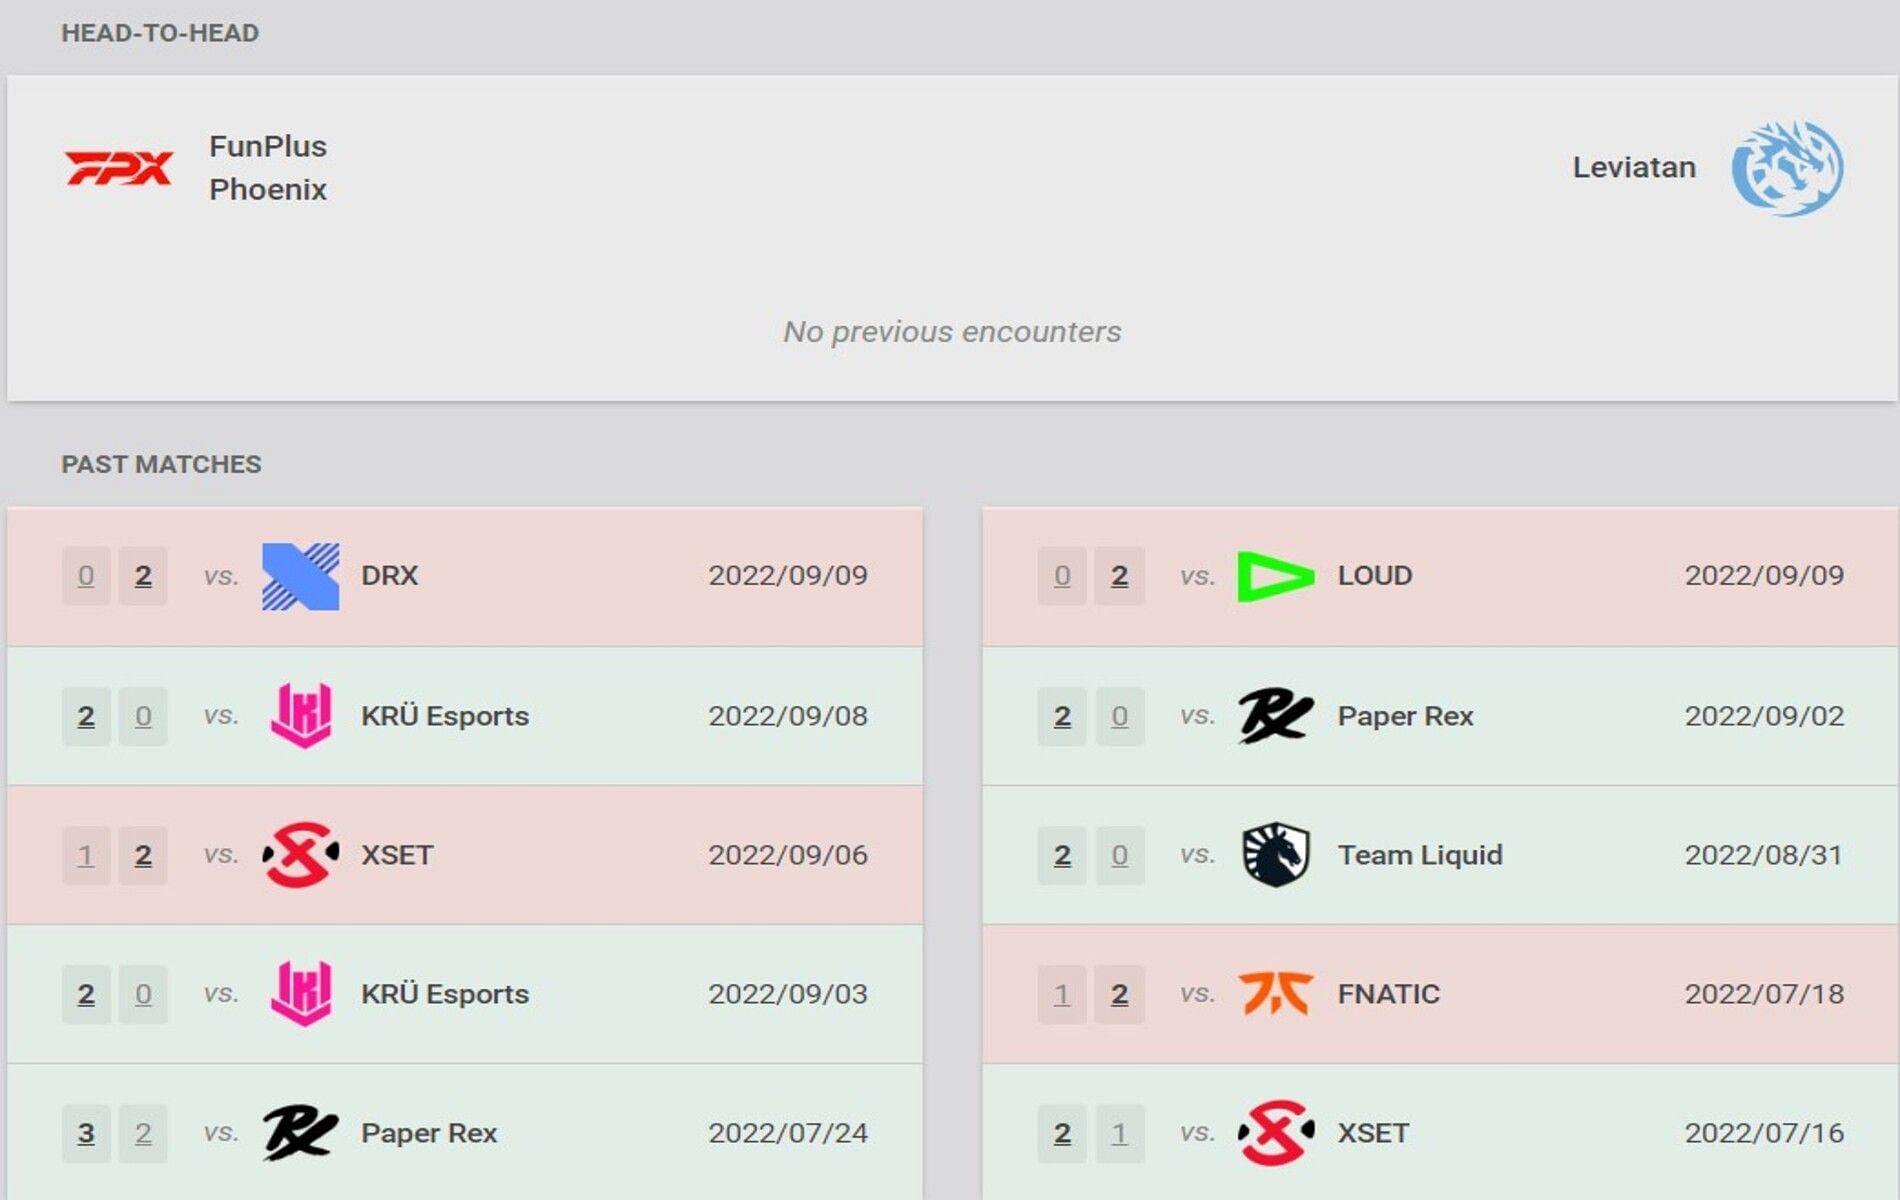
Task: Click the Leviatan dragon logo
Action: point(1788,168)
